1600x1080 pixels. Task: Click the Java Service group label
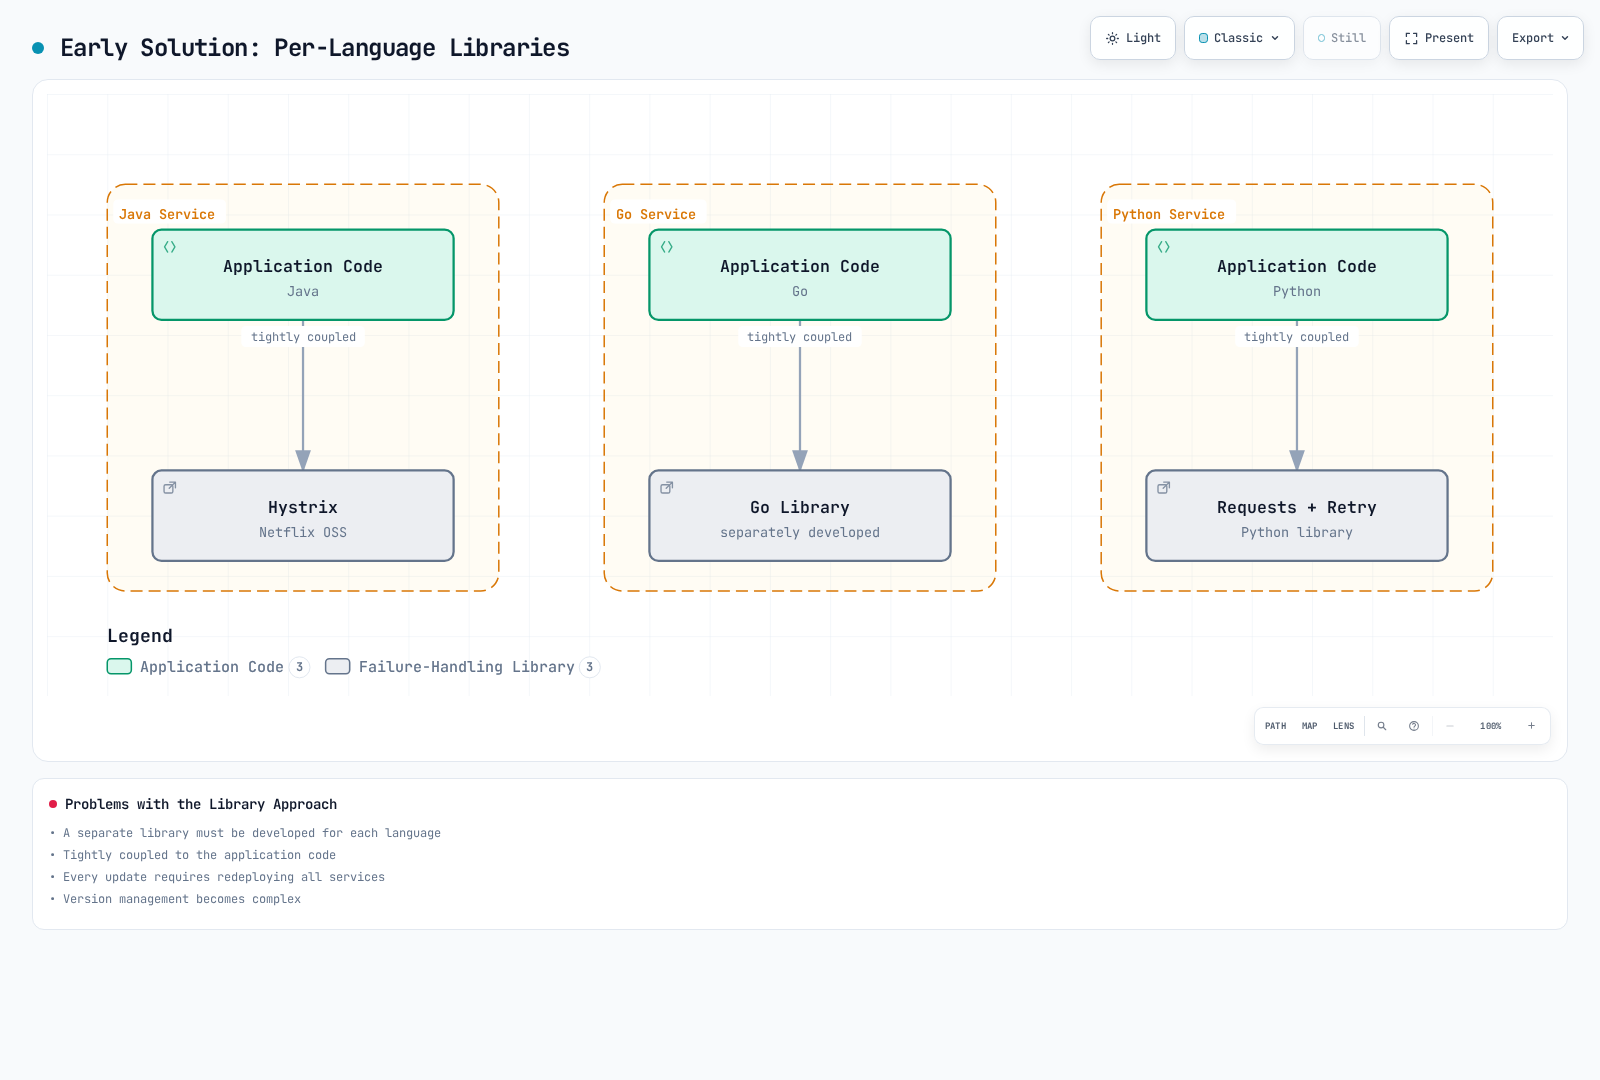click(167, 214)
